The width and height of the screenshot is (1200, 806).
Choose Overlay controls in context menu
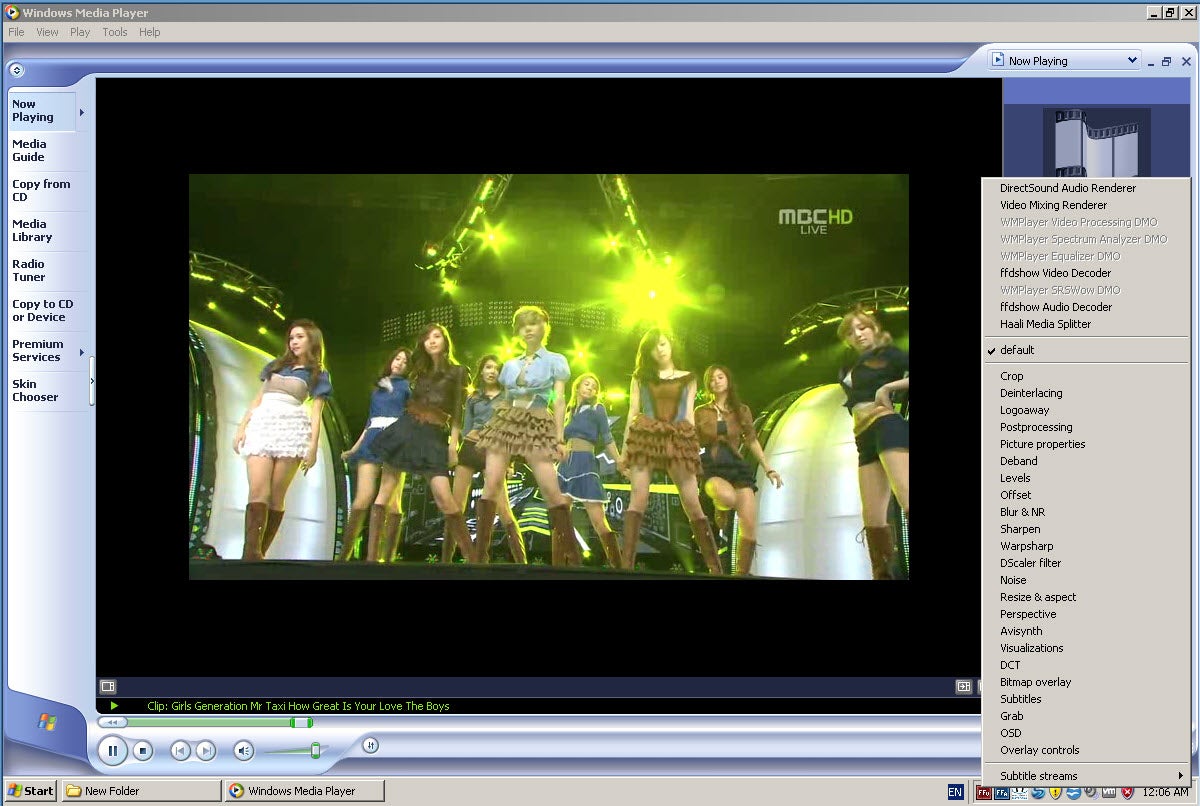(x=1086, y=750)
